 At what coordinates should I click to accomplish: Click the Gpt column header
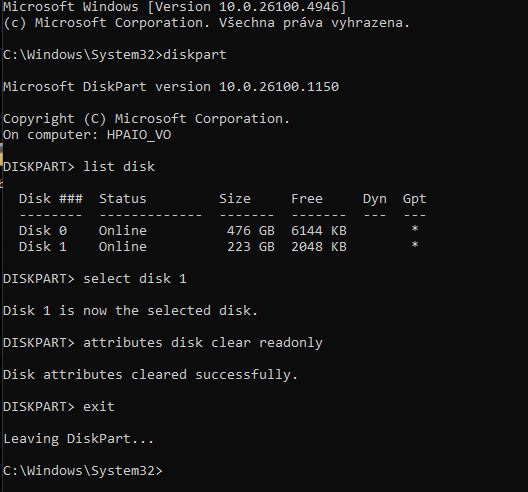click(415, 199)
